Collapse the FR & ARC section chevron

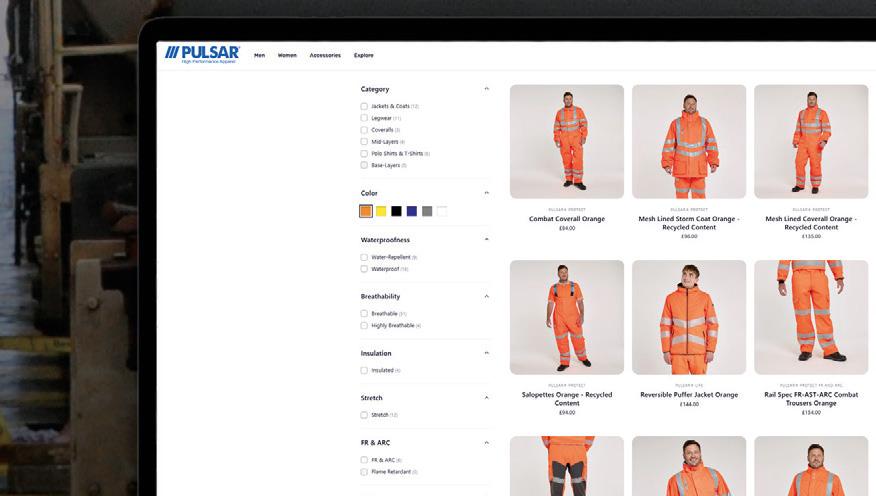(x=487, y=443)
